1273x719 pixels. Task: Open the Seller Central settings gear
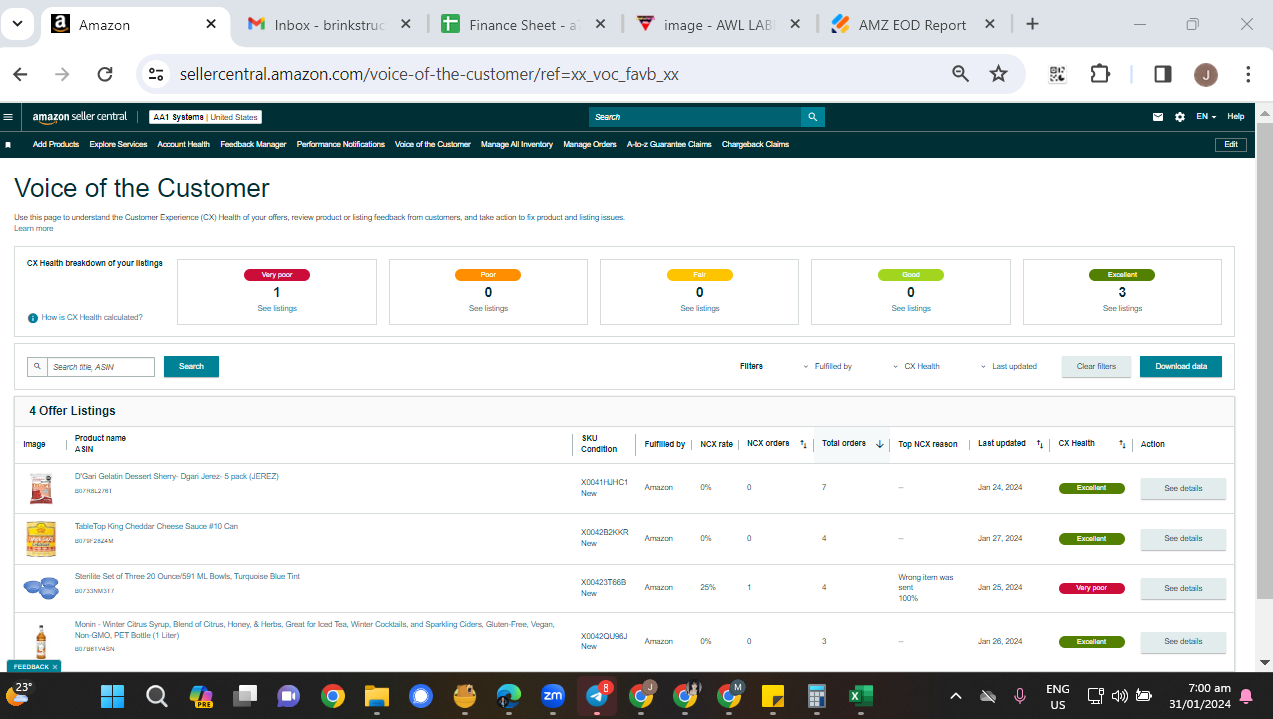(x=1180, y=117)
